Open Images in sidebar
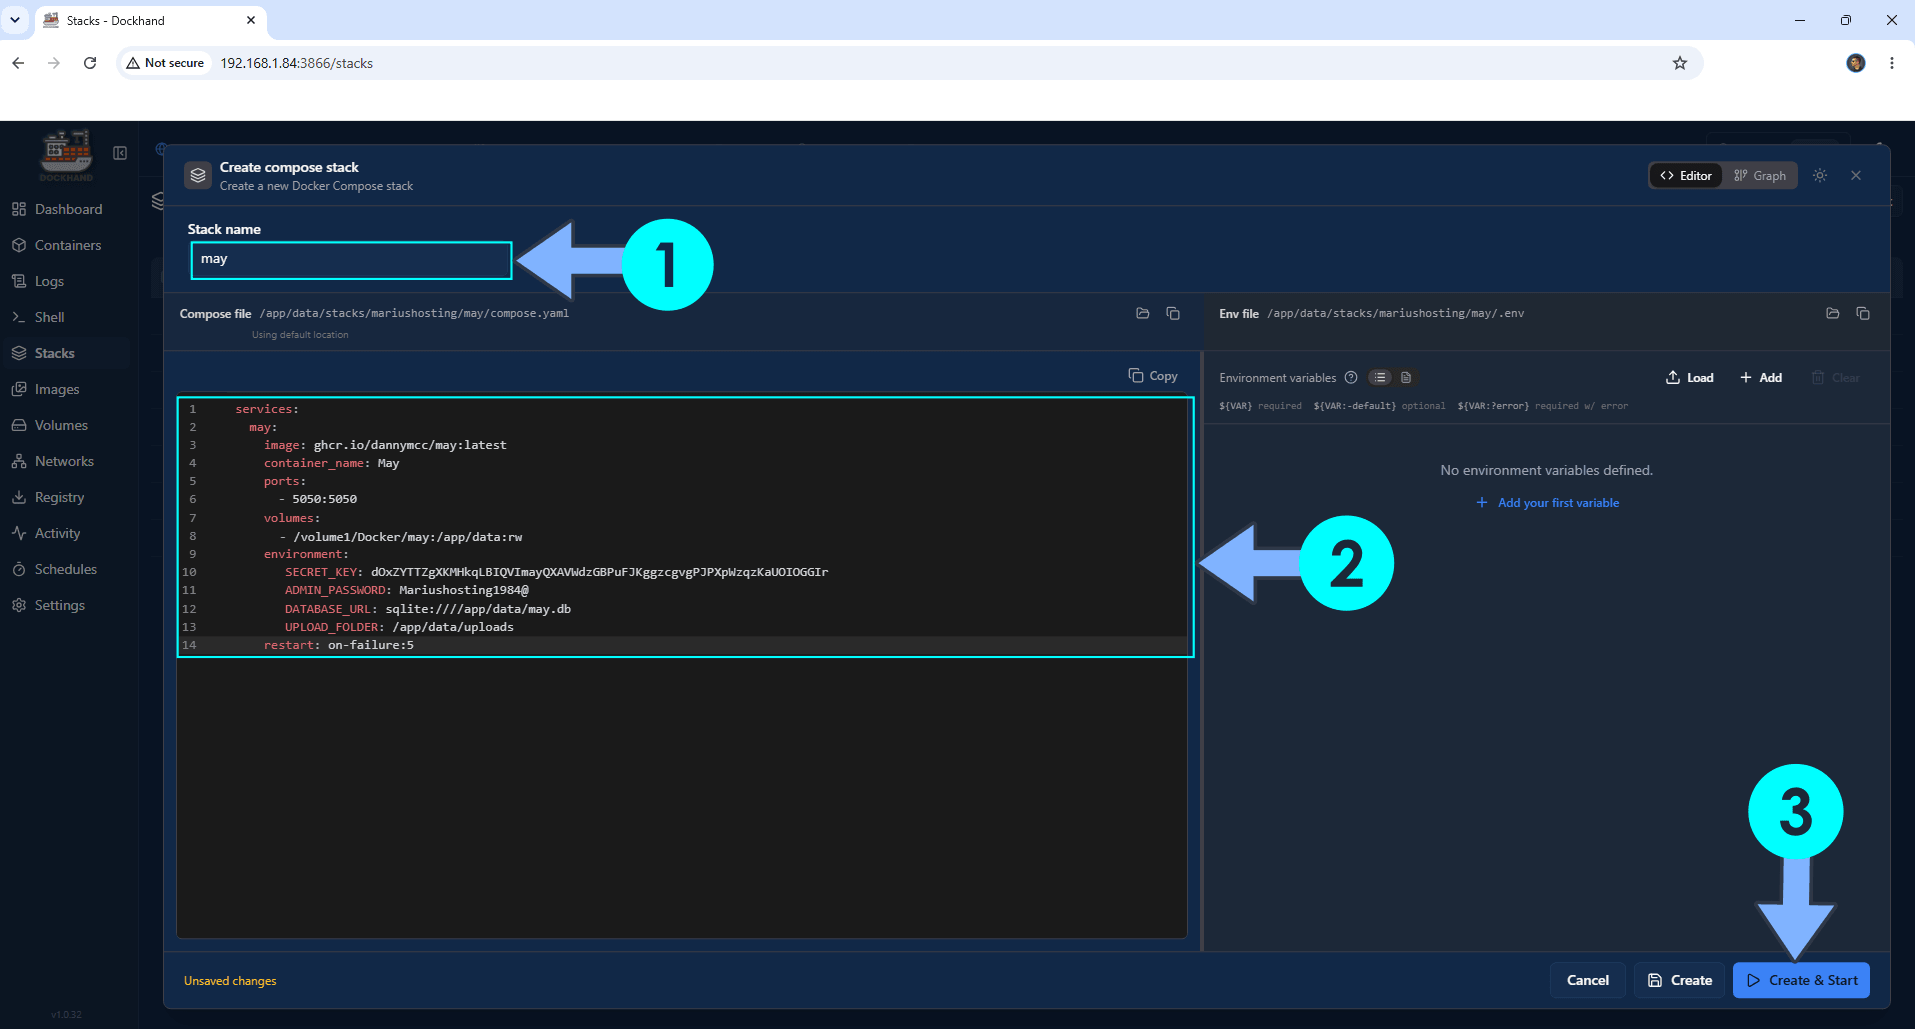Screen dimensions: 1915x1029 (56, 389)
